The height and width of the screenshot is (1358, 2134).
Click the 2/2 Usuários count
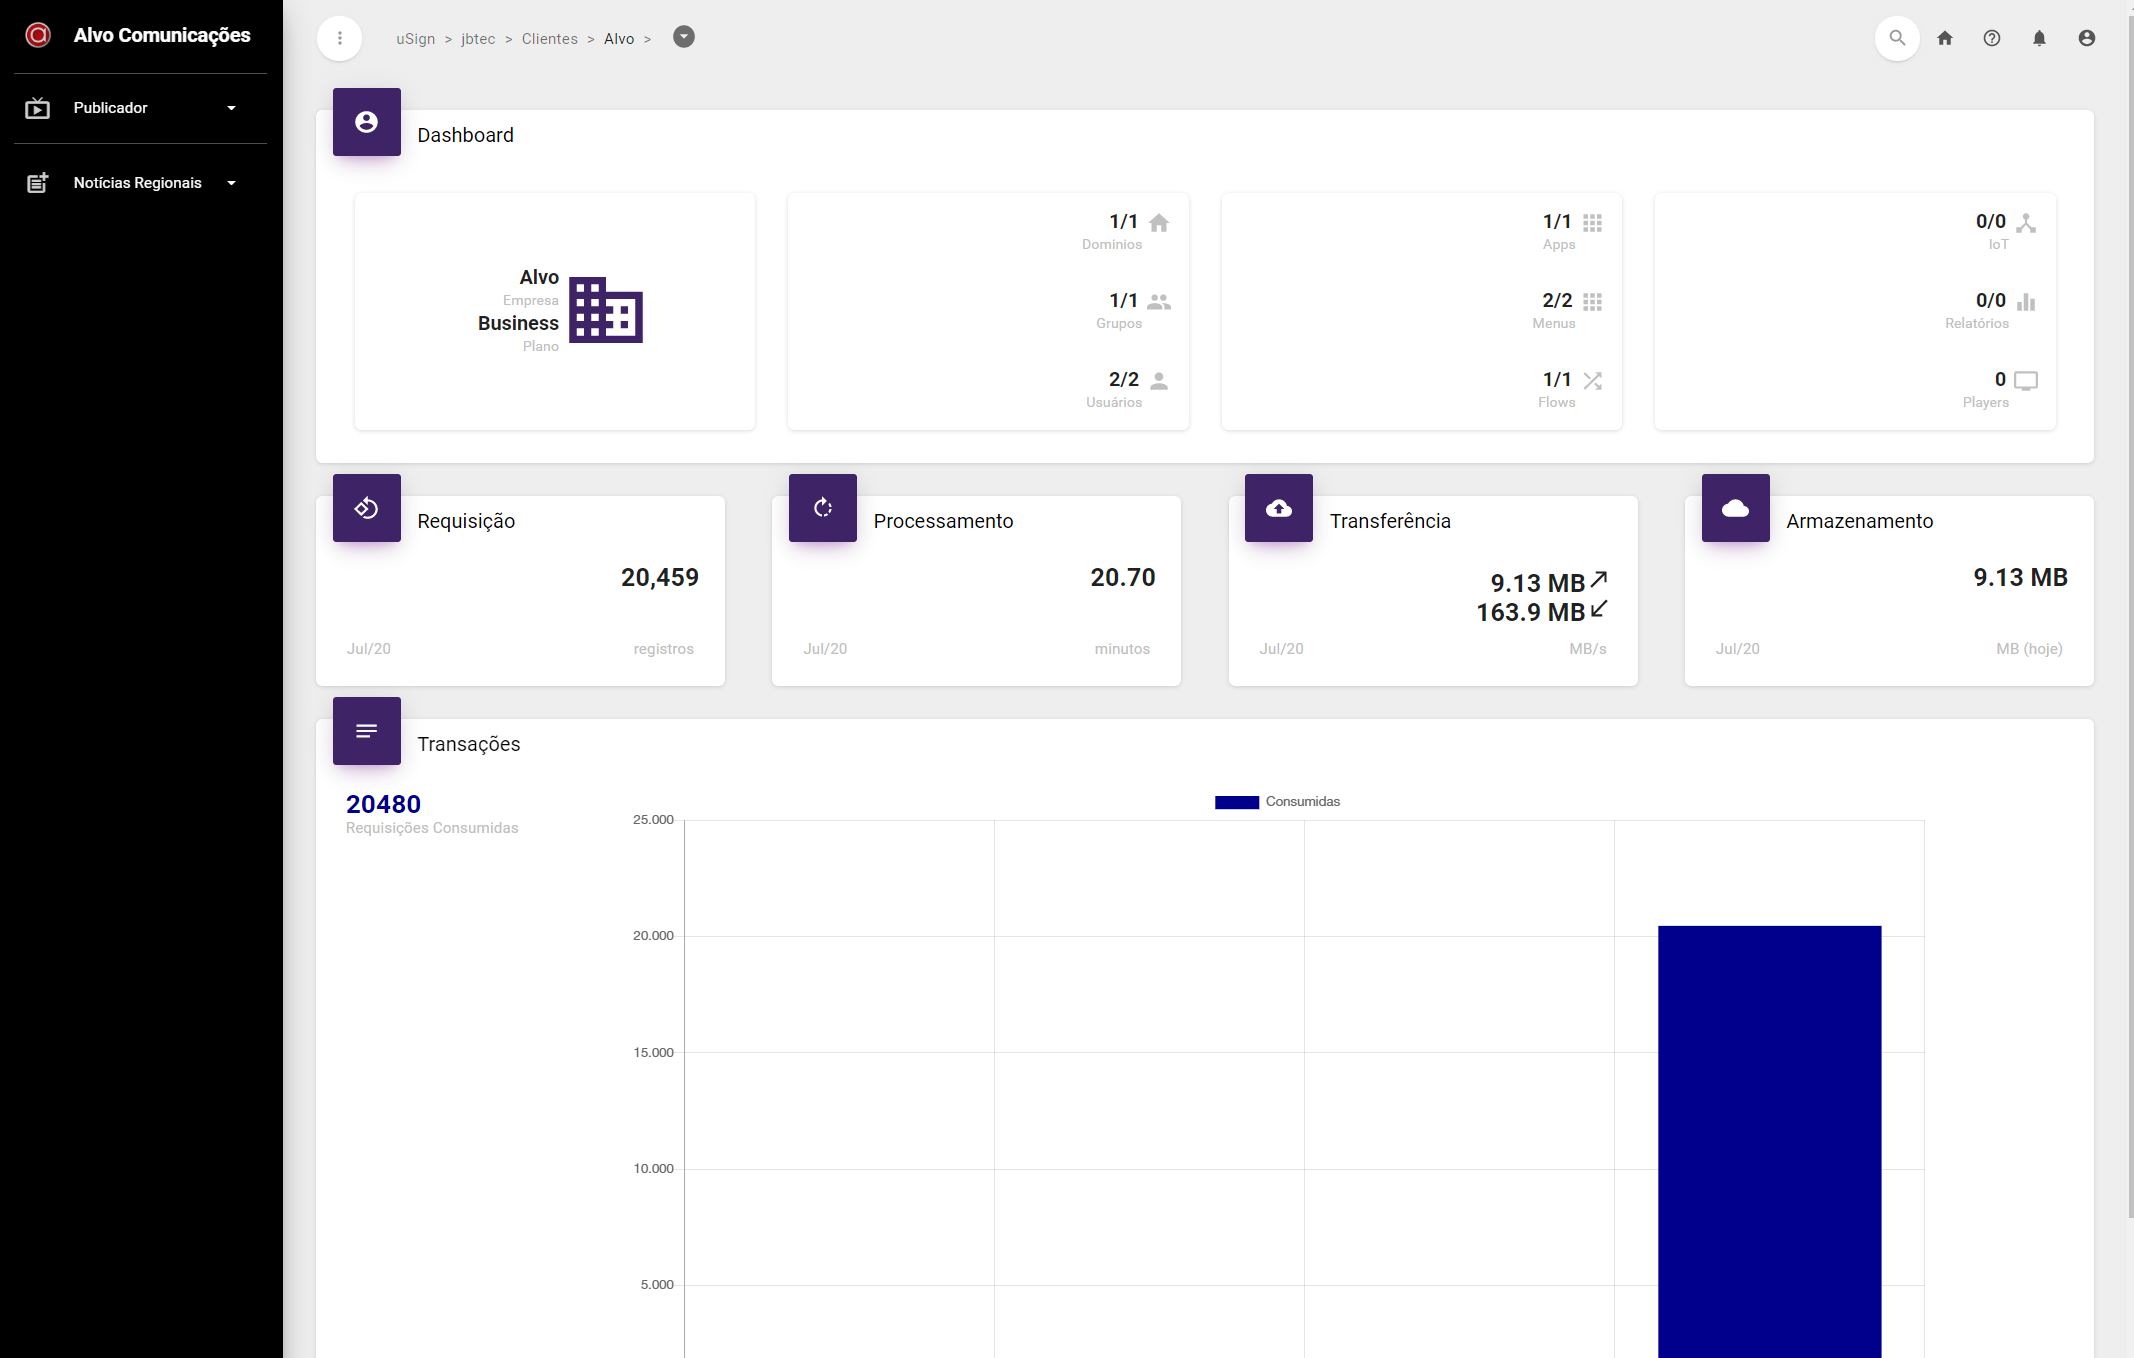[x=1124, y=380]
